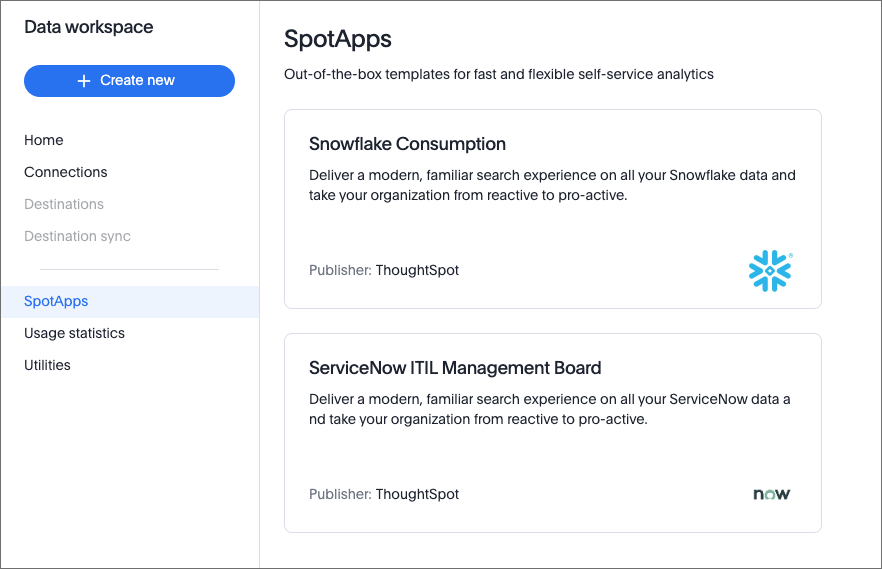Open the Snowflake Consumption card title
This screenshot has width=882, height=569.
point(407,144)
